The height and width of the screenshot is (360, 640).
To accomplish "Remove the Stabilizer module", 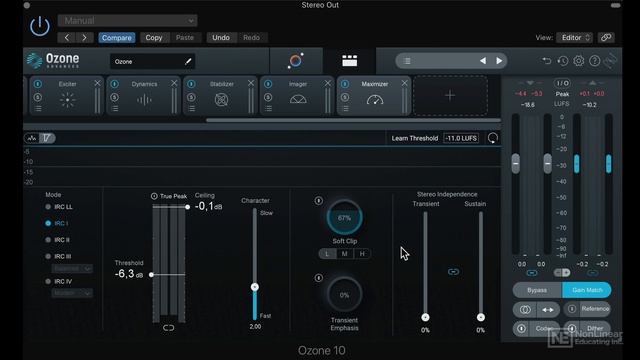I will (x=251, y=83).
